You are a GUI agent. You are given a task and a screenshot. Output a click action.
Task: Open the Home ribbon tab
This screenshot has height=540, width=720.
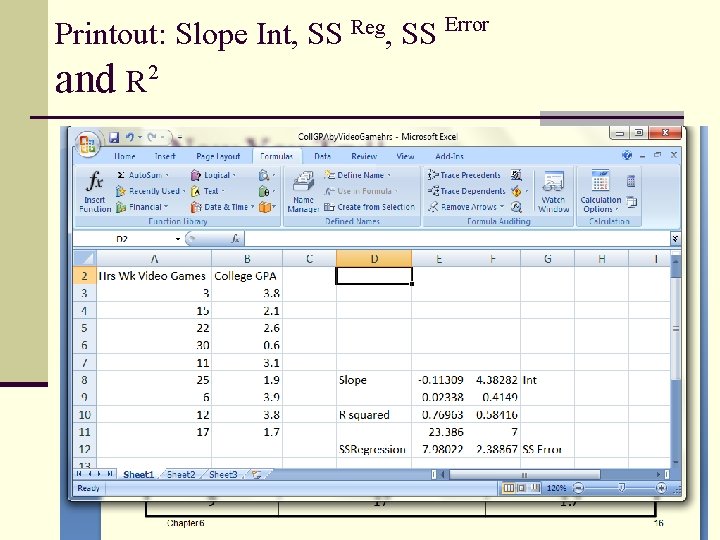click(x=124, y=156)
